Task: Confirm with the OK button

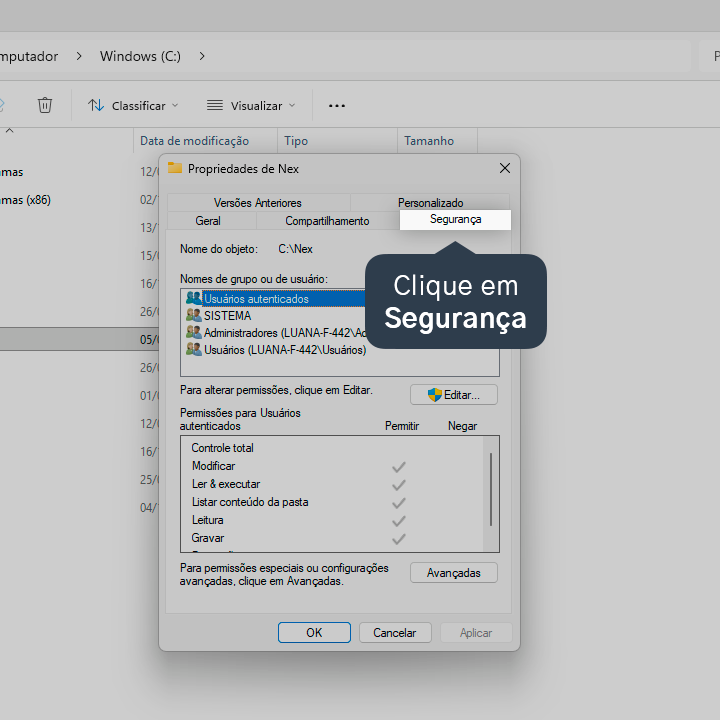Action: tap(314, 632)
